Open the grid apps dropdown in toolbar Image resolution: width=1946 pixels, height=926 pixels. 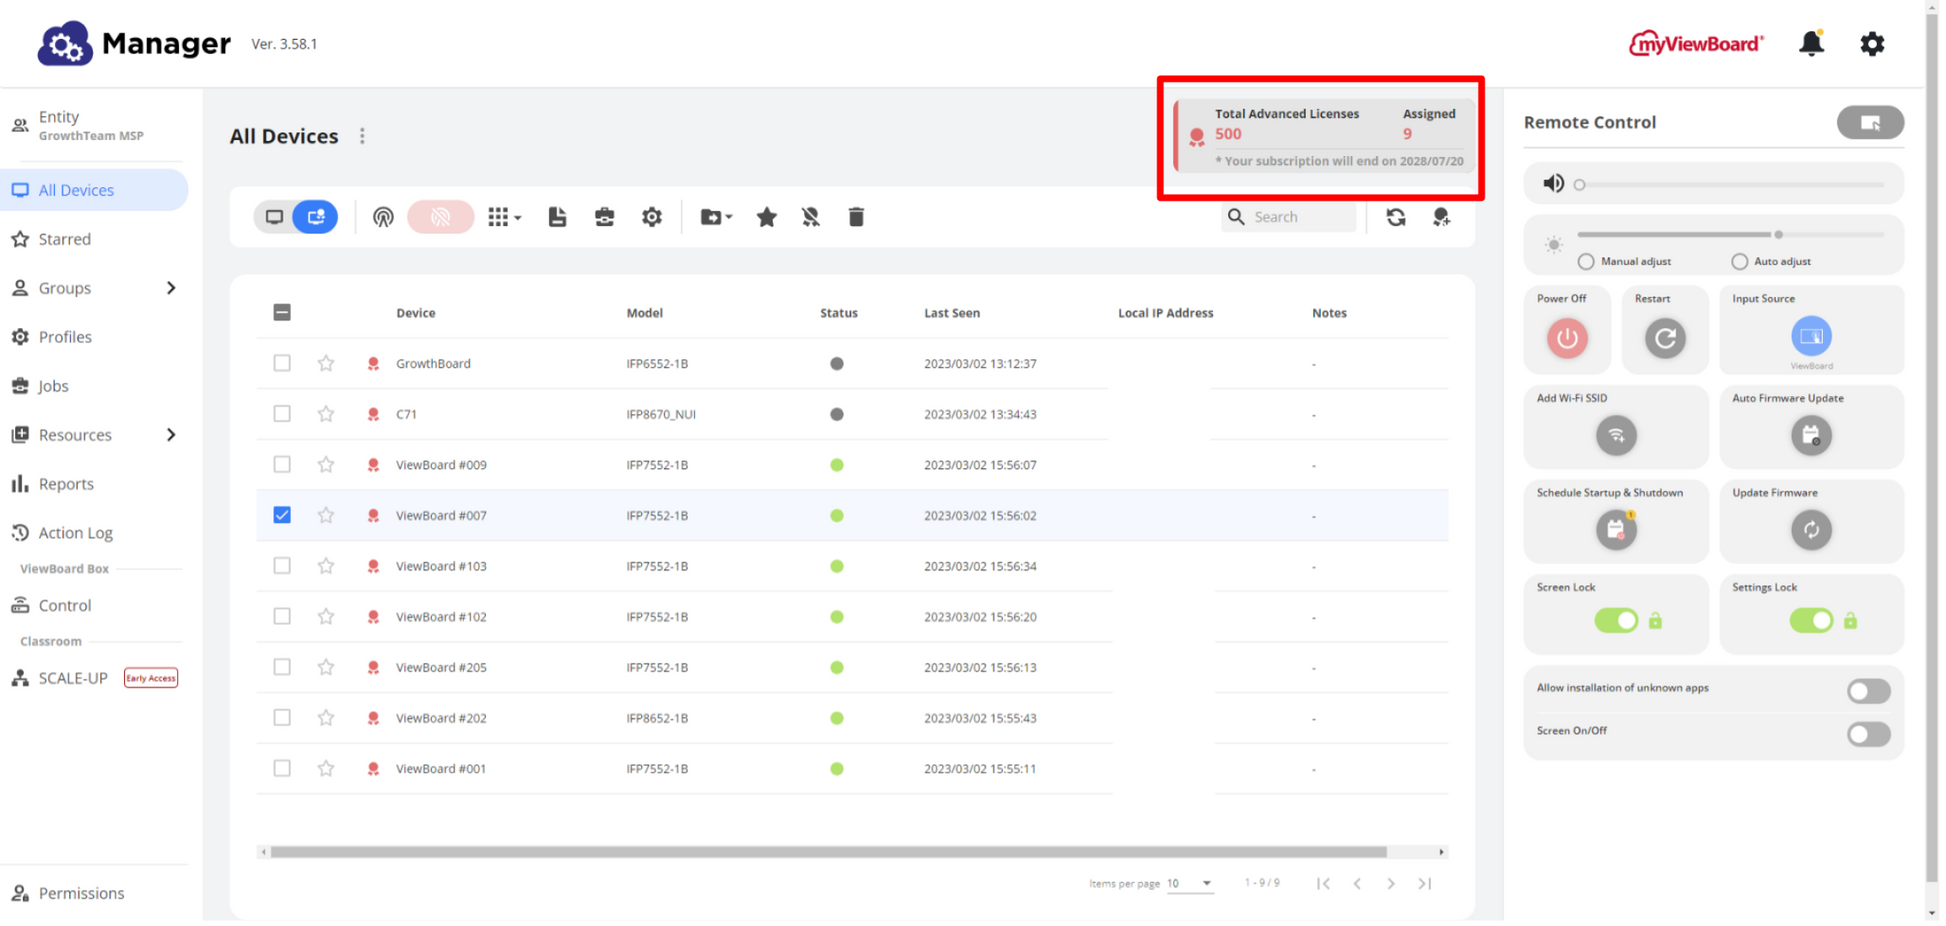(504, 217)
